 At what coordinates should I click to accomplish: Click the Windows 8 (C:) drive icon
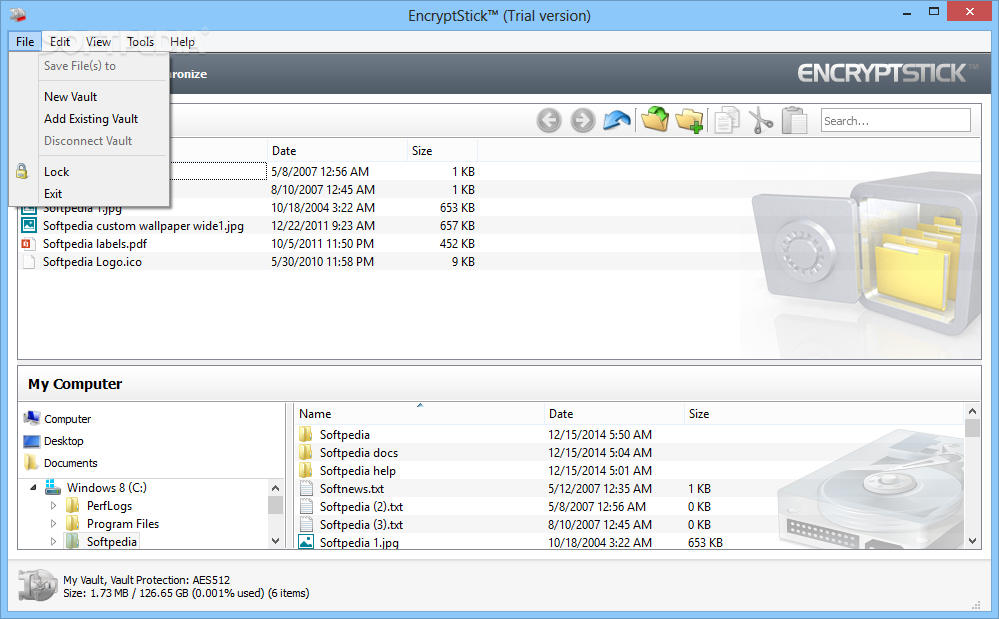click(53, 487)
